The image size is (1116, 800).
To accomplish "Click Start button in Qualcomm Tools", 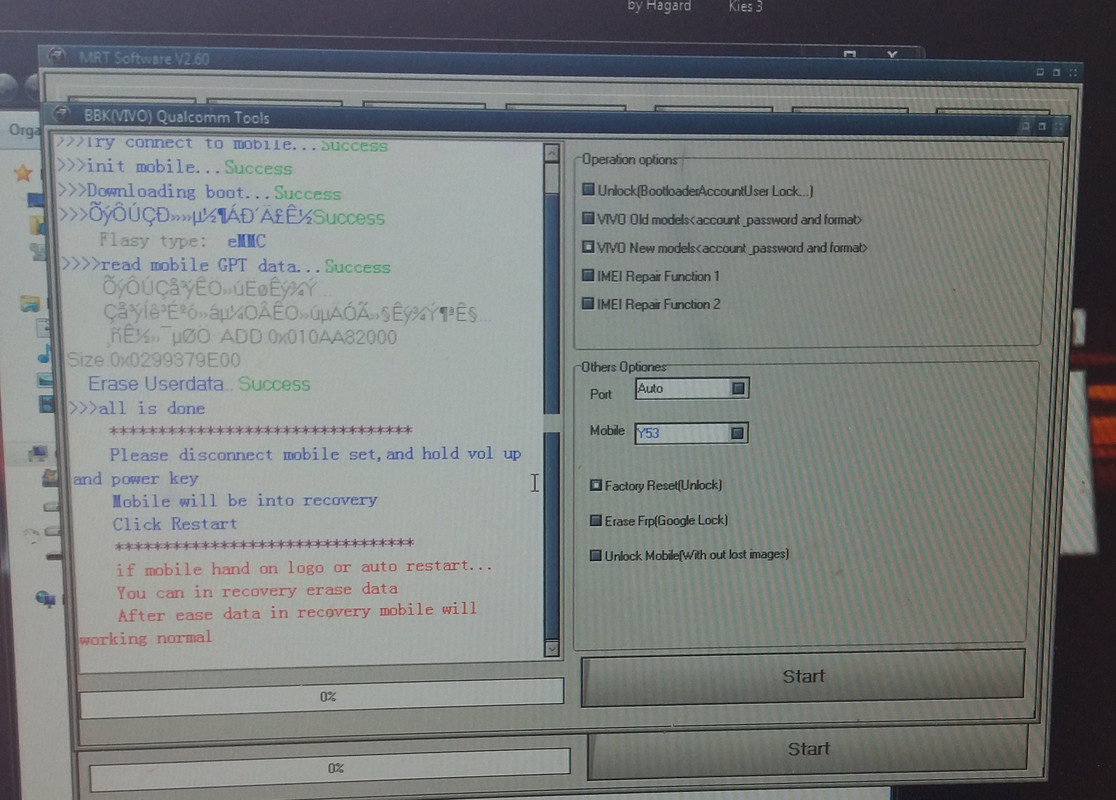I will pos(803,677).
